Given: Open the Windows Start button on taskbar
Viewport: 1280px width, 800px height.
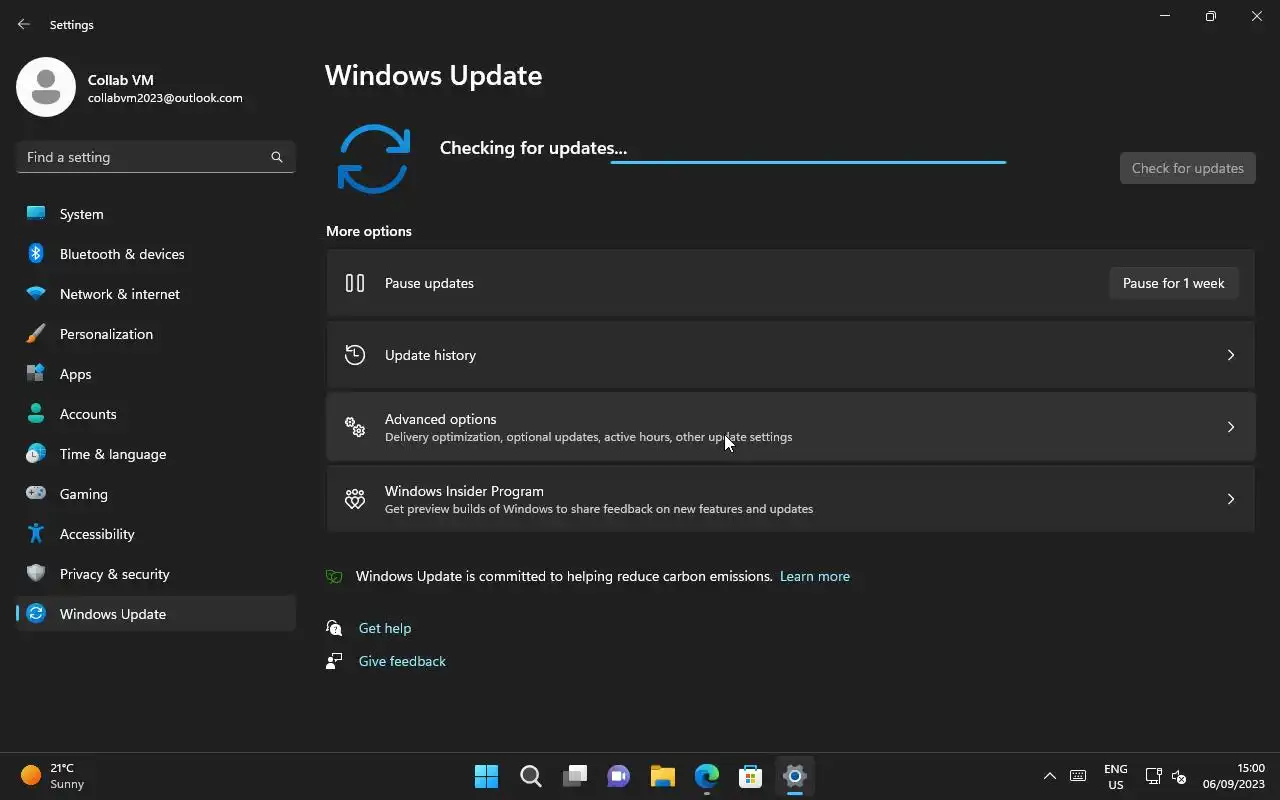Looking at the screenshot, I should point(487,776).
